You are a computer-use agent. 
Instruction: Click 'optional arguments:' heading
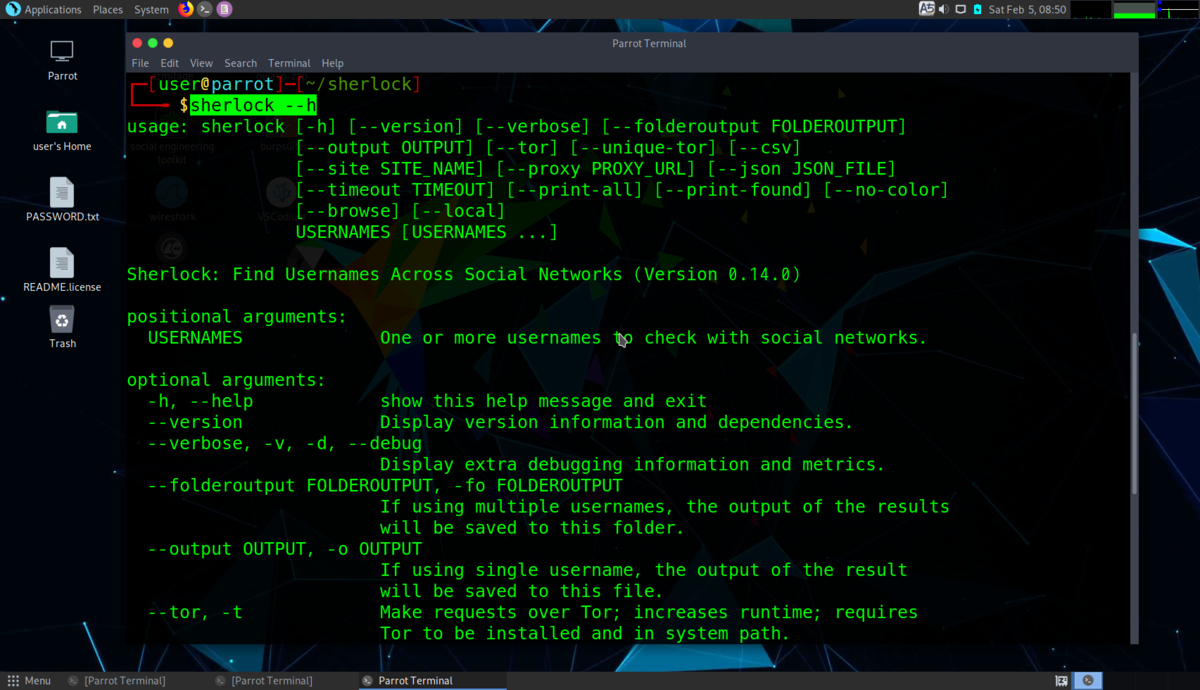tap(226, 380)
